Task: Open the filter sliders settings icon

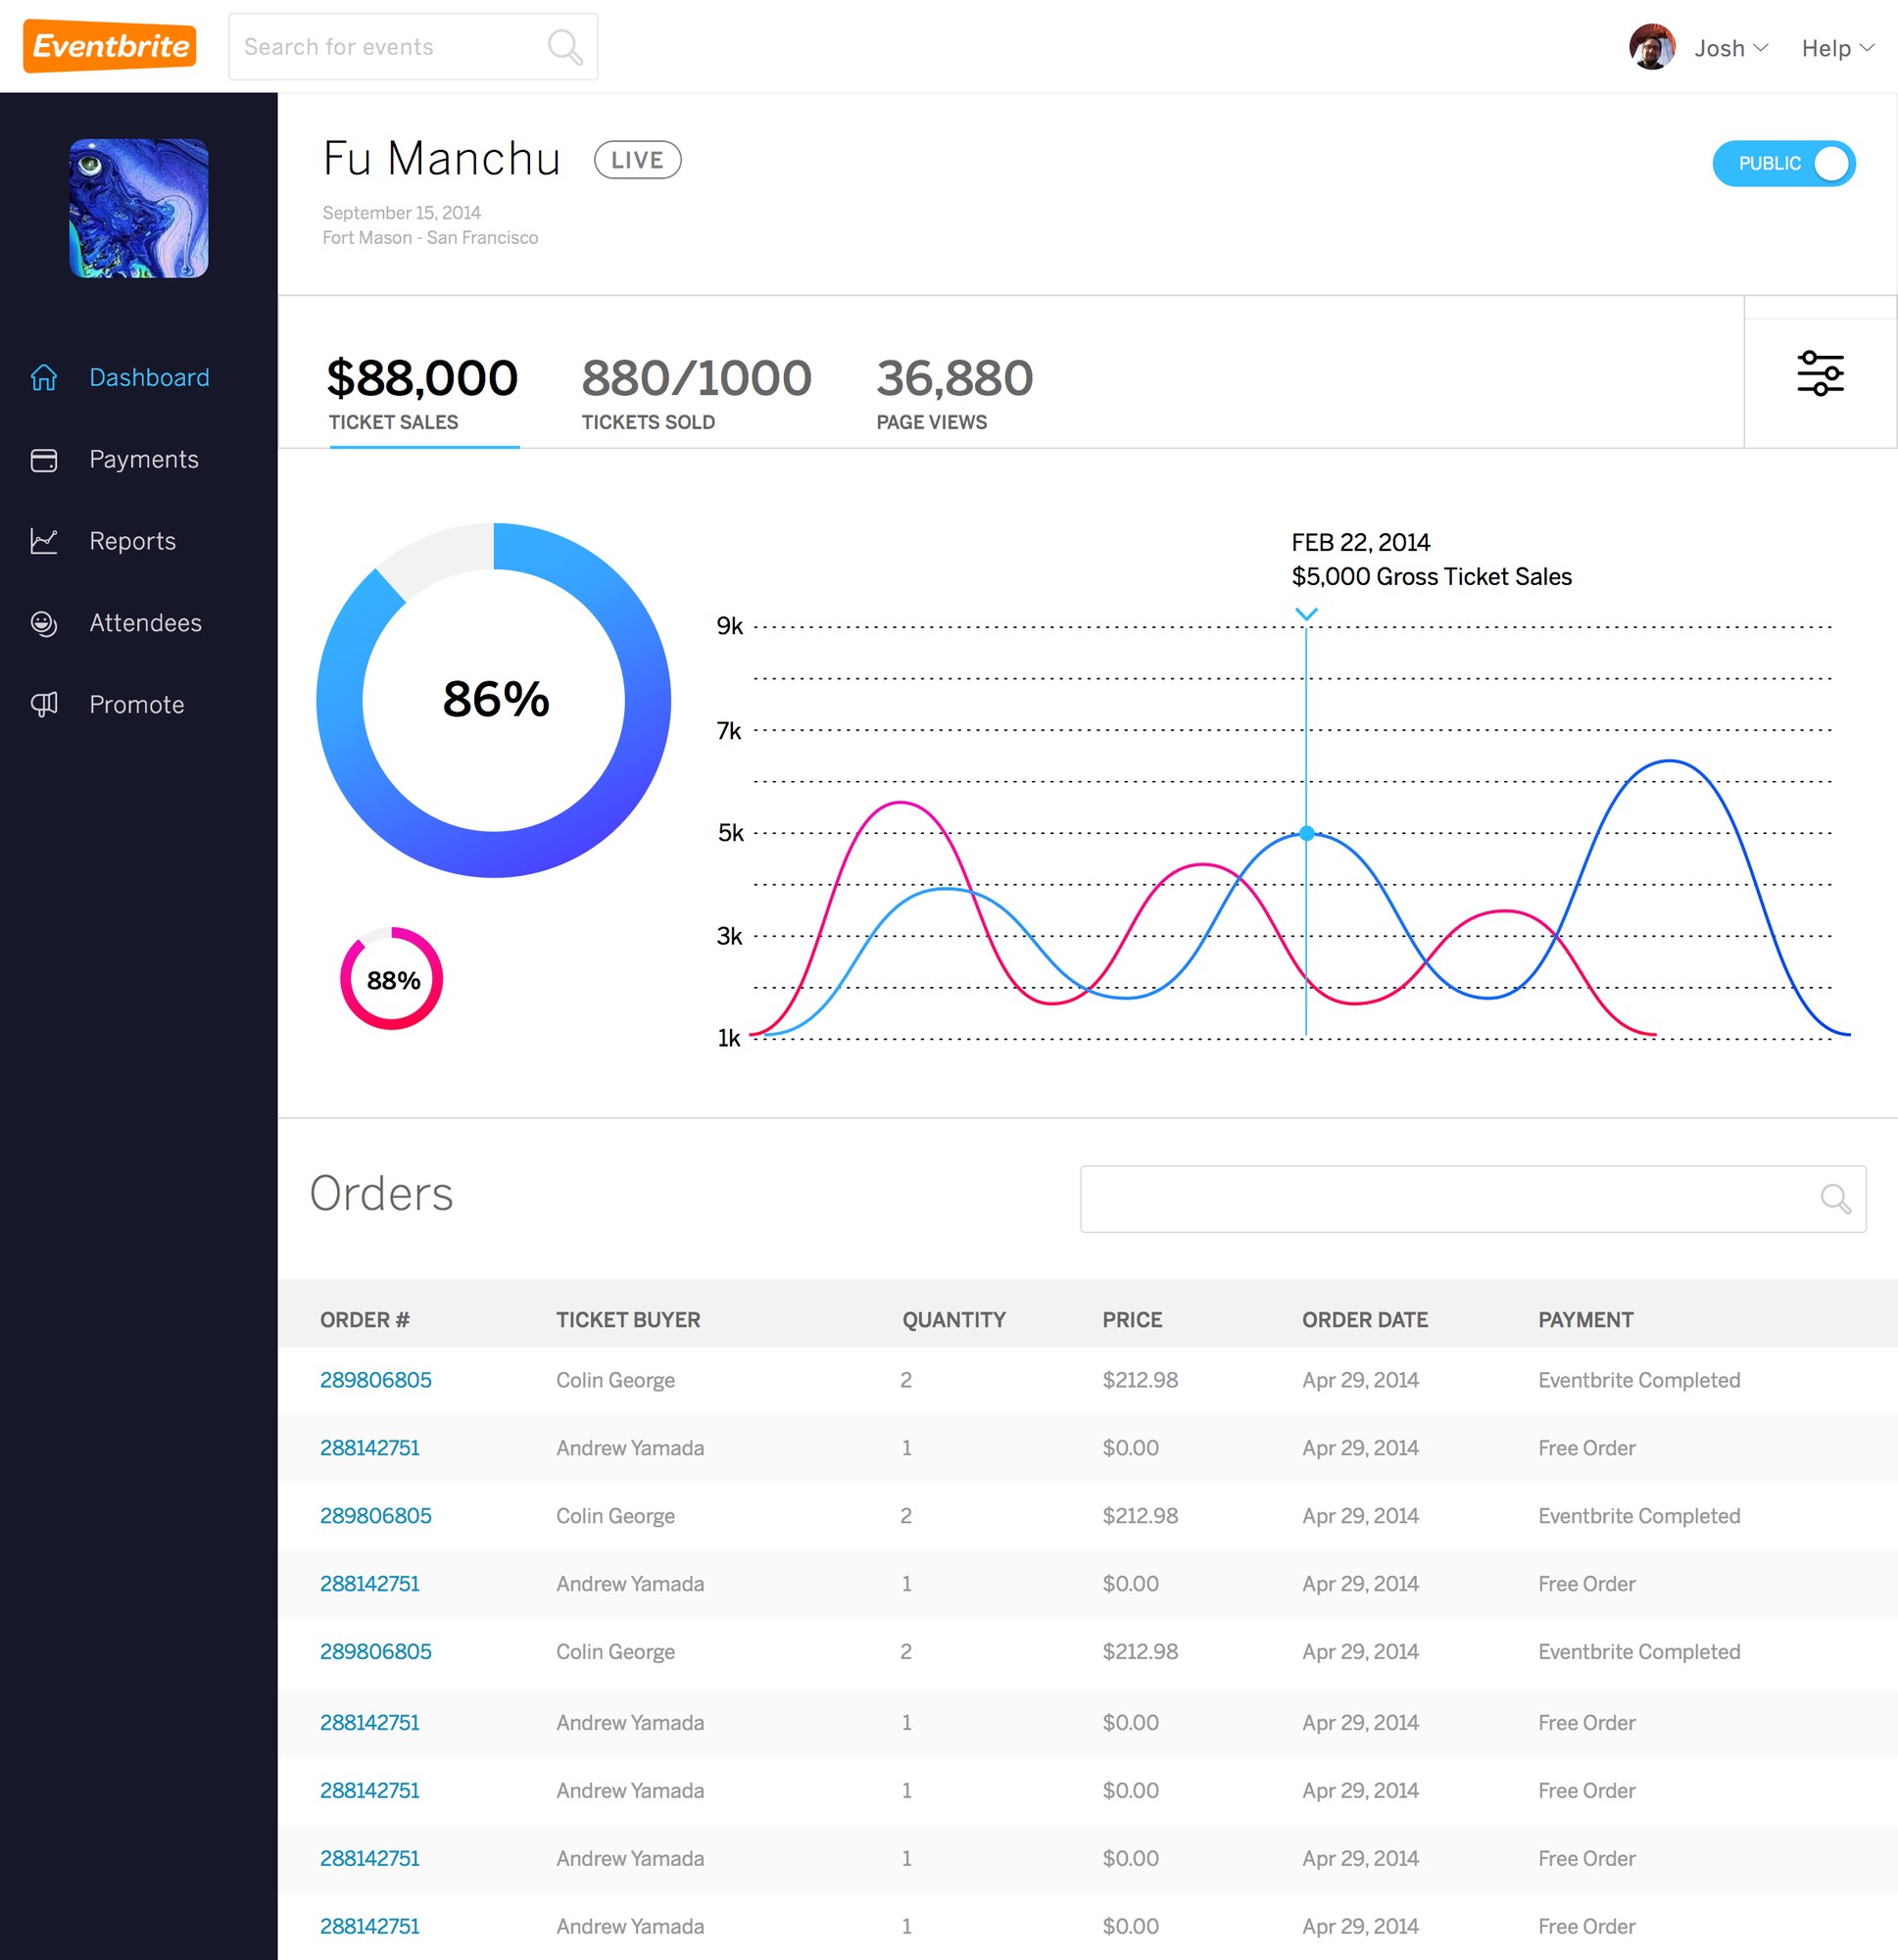Action: [1820, 373]
